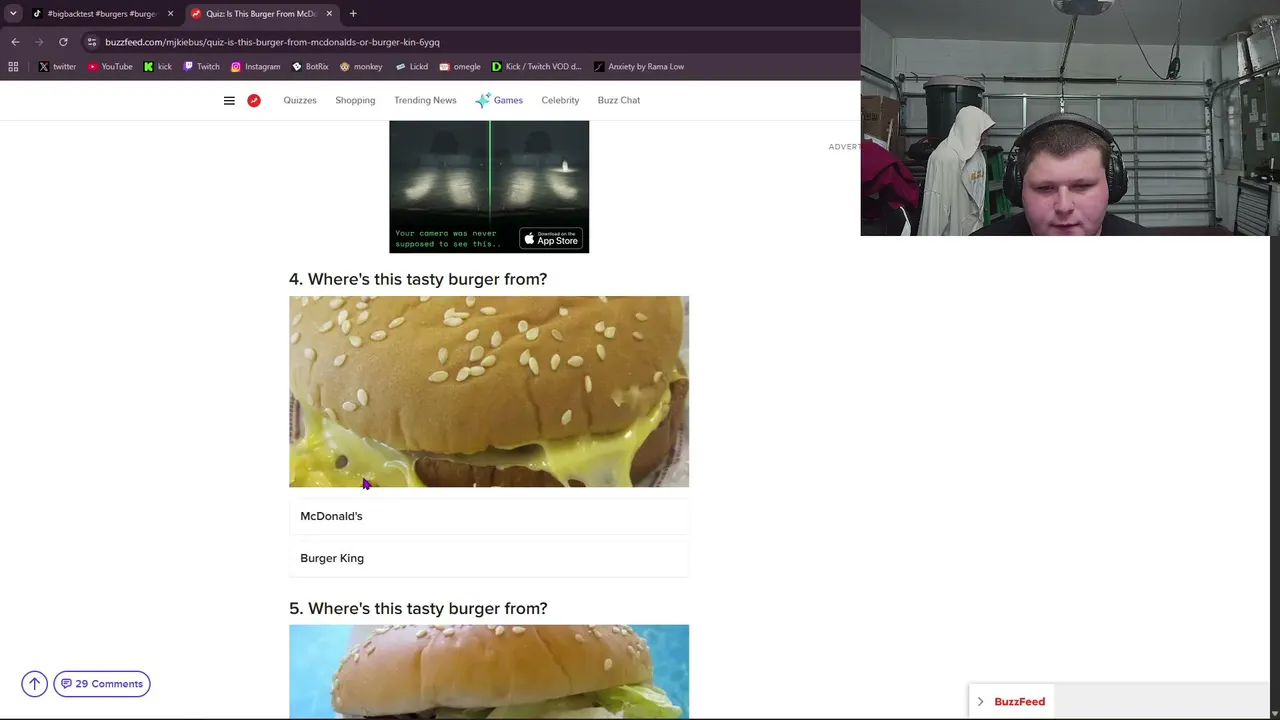1280x720 pixels.
Task: Open the Anxiety by Rama Low bookmark
Action: (639, 67)
